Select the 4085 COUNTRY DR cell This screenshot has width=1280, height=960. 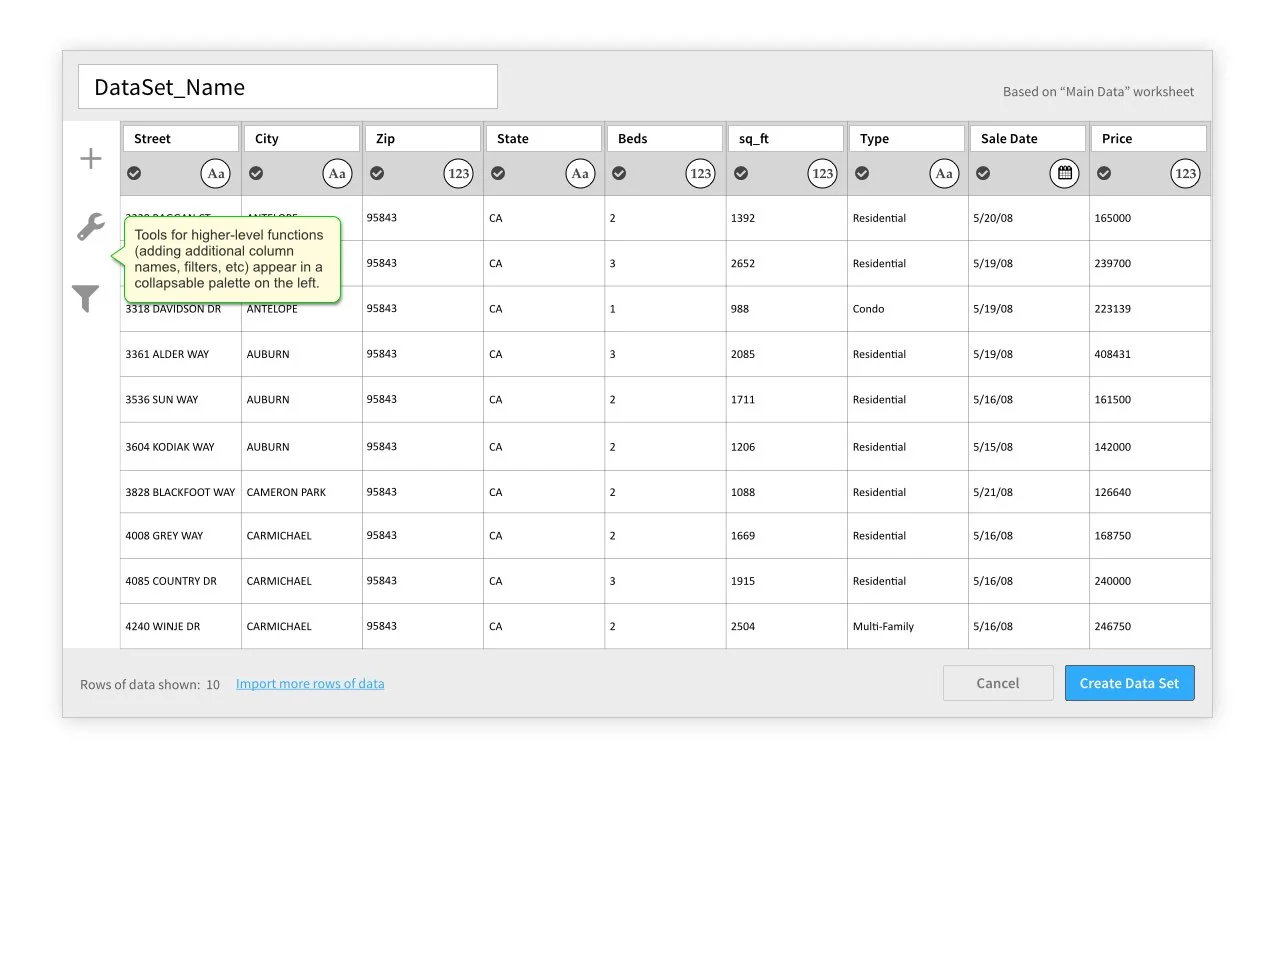point(181,581)
